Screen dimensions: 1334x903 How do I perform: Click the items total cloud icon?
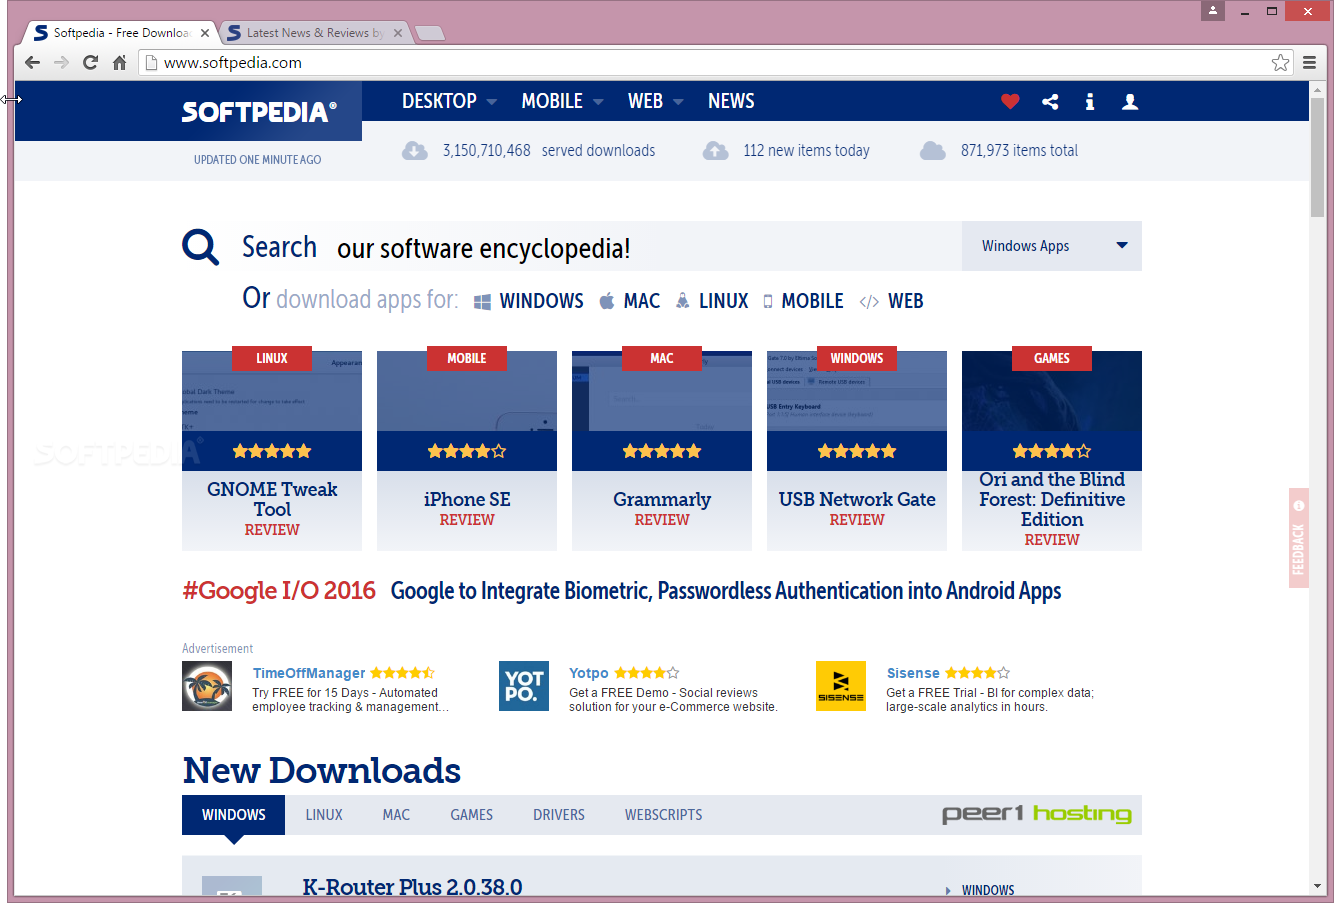tap(933, 151)
